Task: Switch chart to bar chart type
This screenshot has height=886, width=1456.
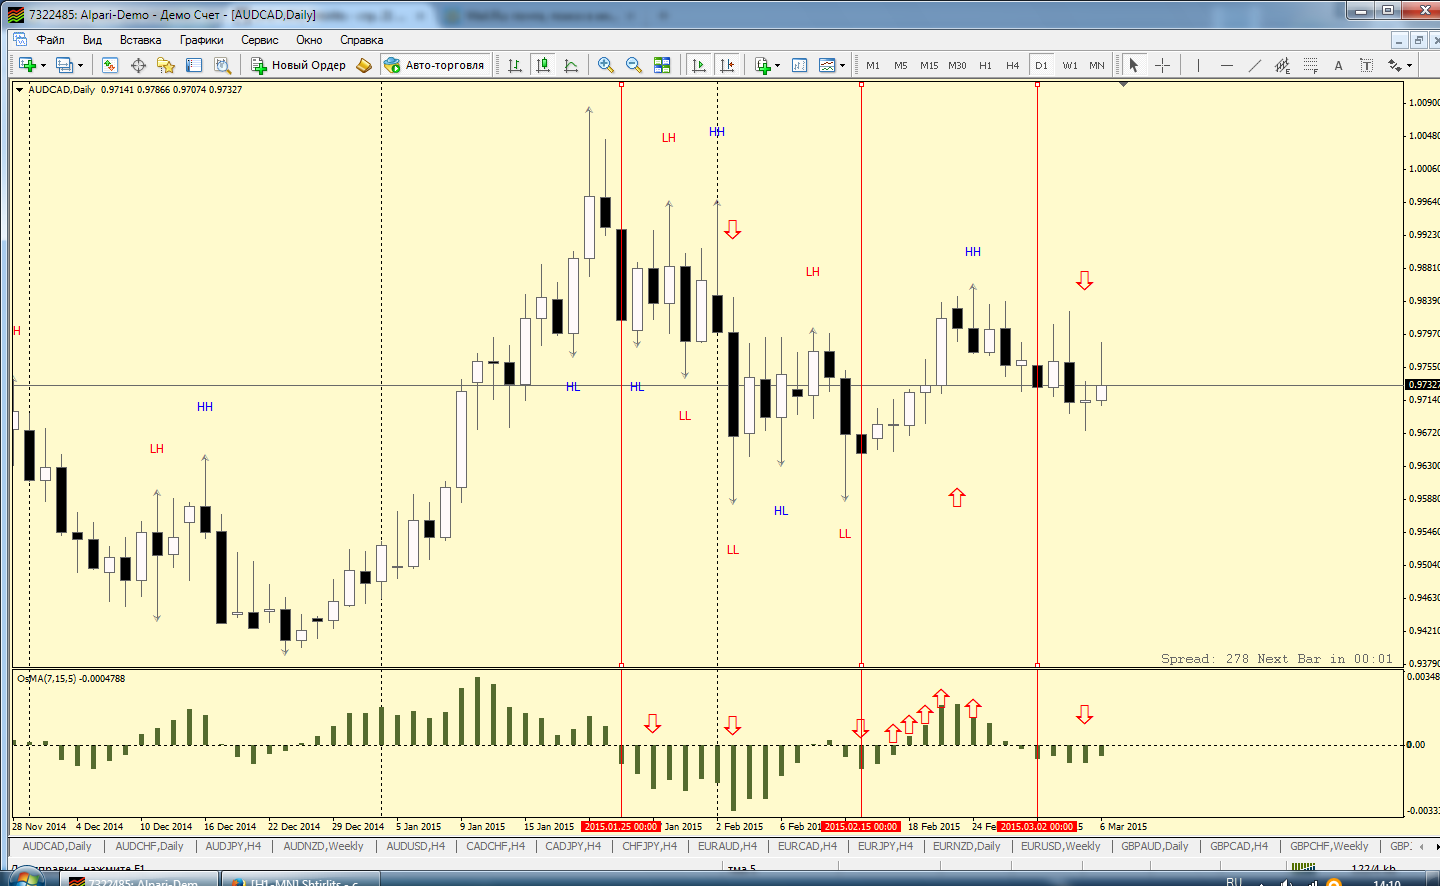Action: coord(515,65)
